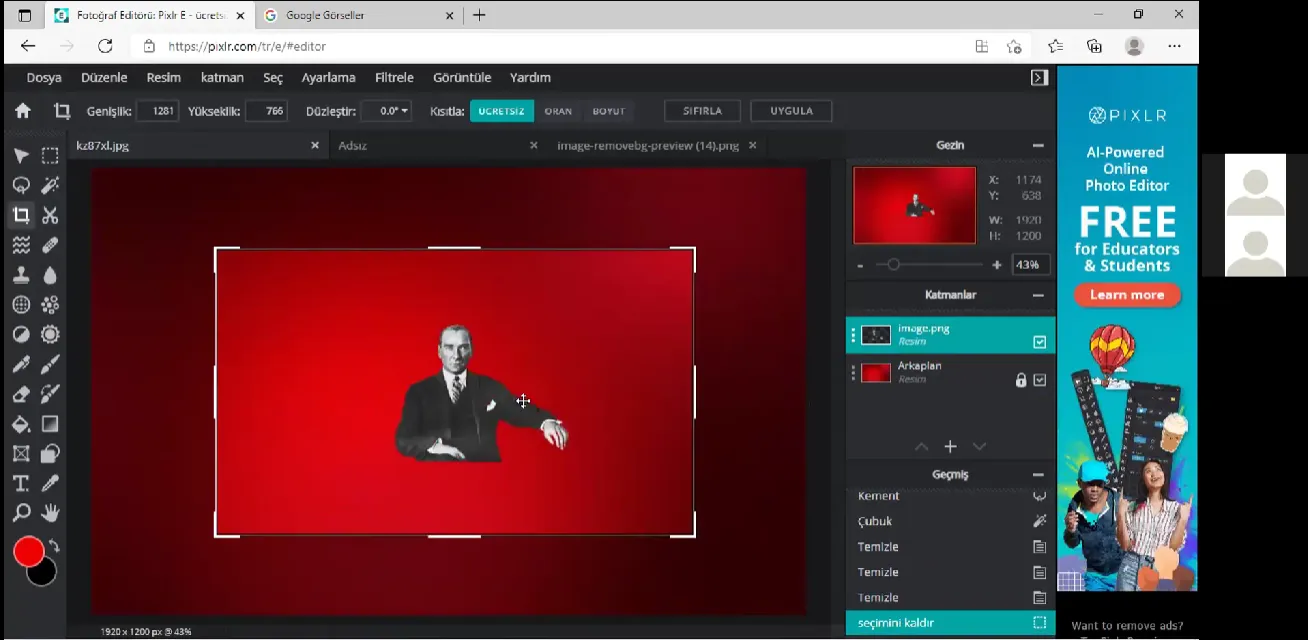Select the Color Picker eyedropper tool
Viewport: 1308px width, 640px height.
tap(50, 483)
